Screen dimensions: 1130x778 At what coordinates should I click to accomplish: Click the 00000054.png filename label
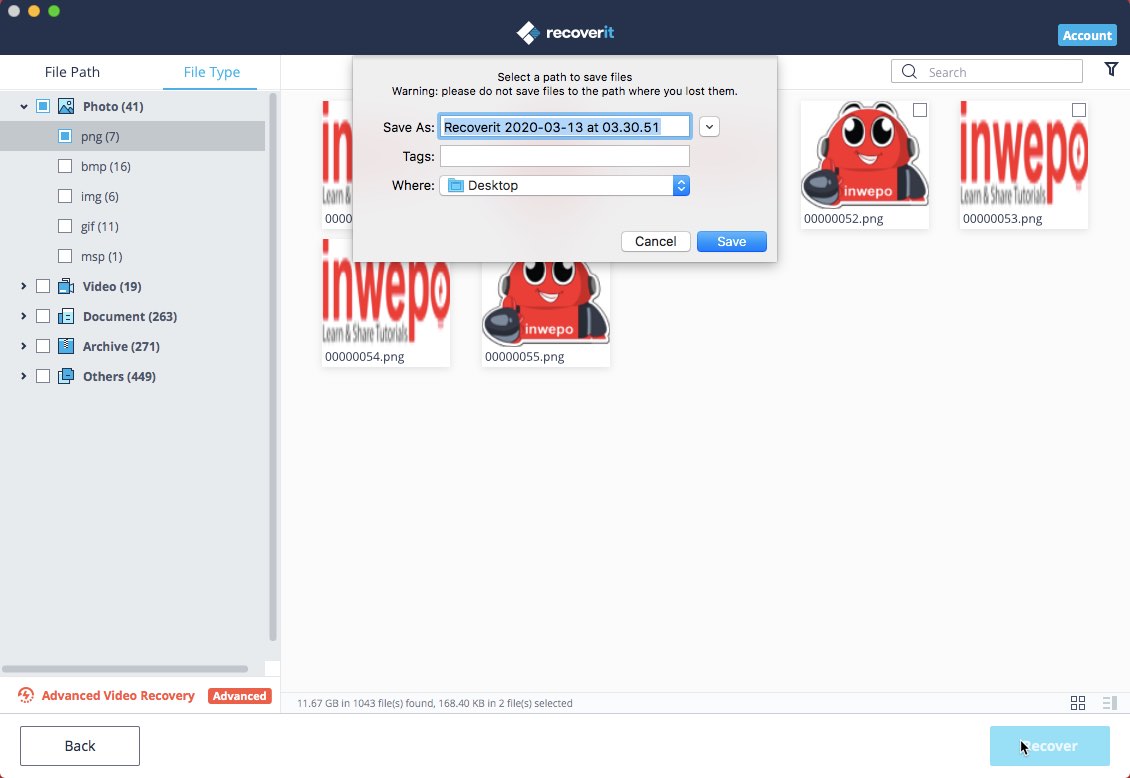pyautogui.click(x=364, y=357)
